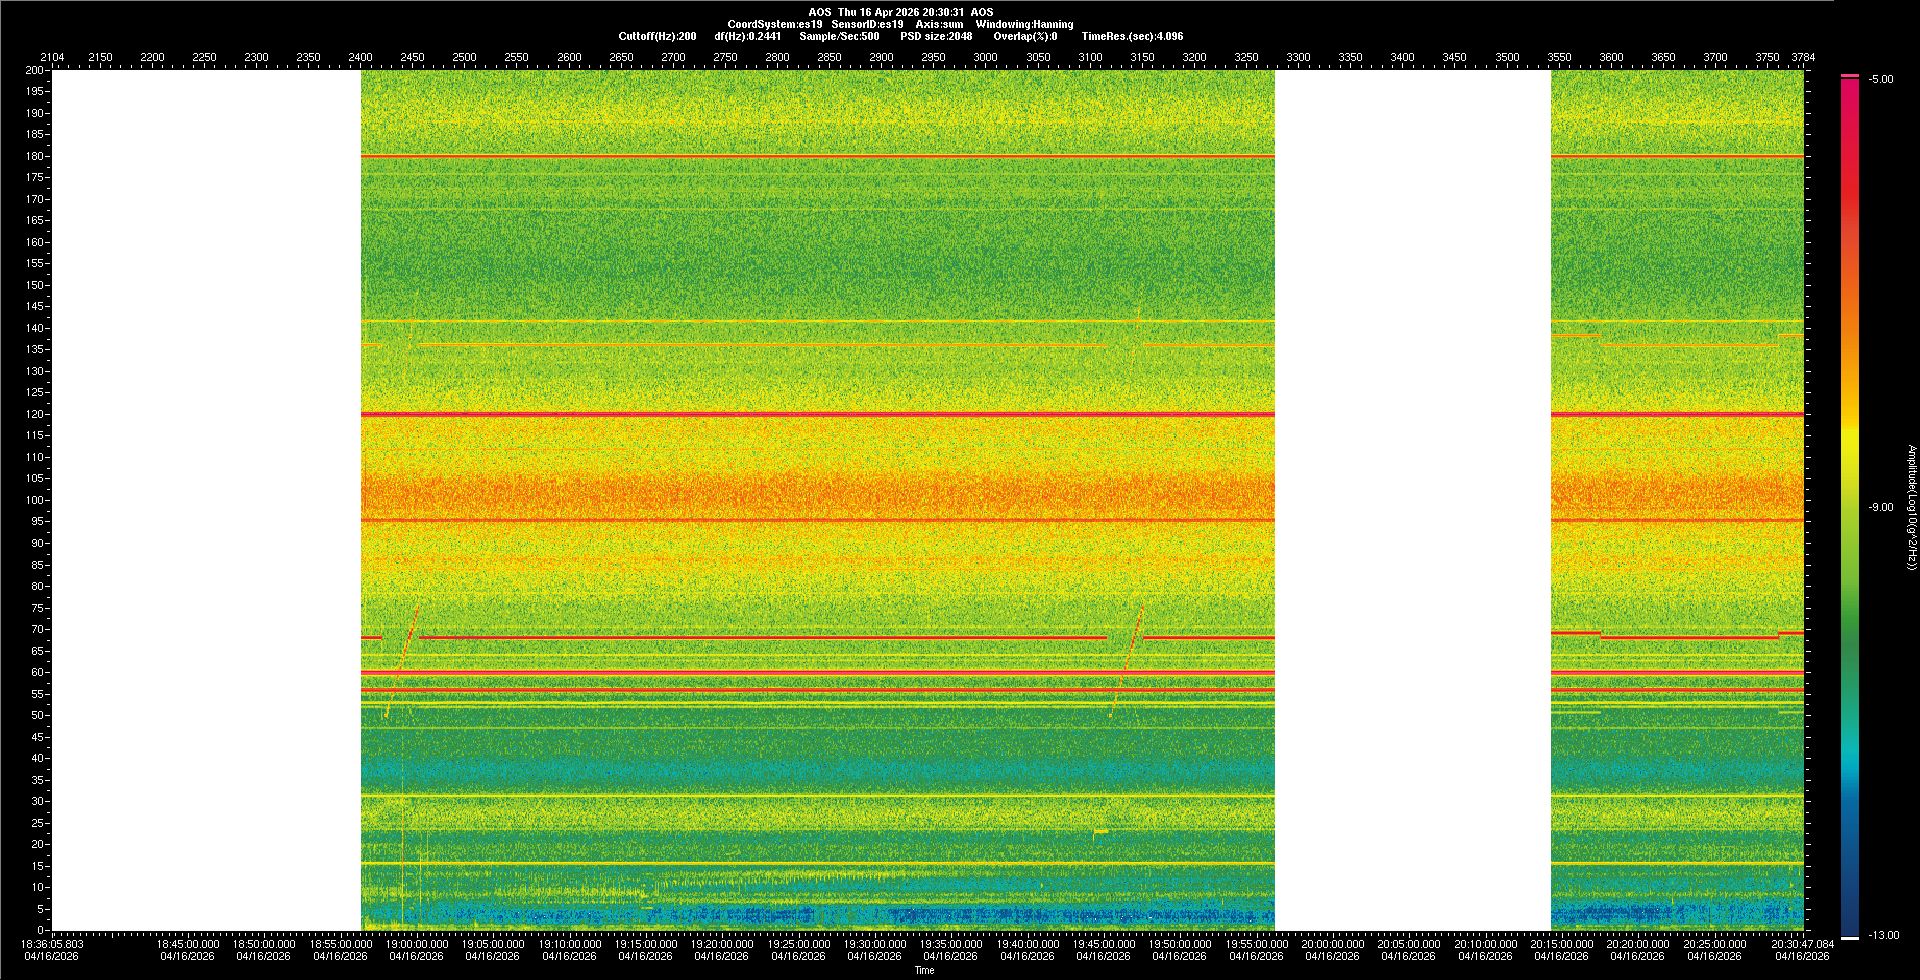Click the -5.00 label atop the colorbar
The height and width of the screenshot is (980, 1920).
click(x=1880, y=80)
